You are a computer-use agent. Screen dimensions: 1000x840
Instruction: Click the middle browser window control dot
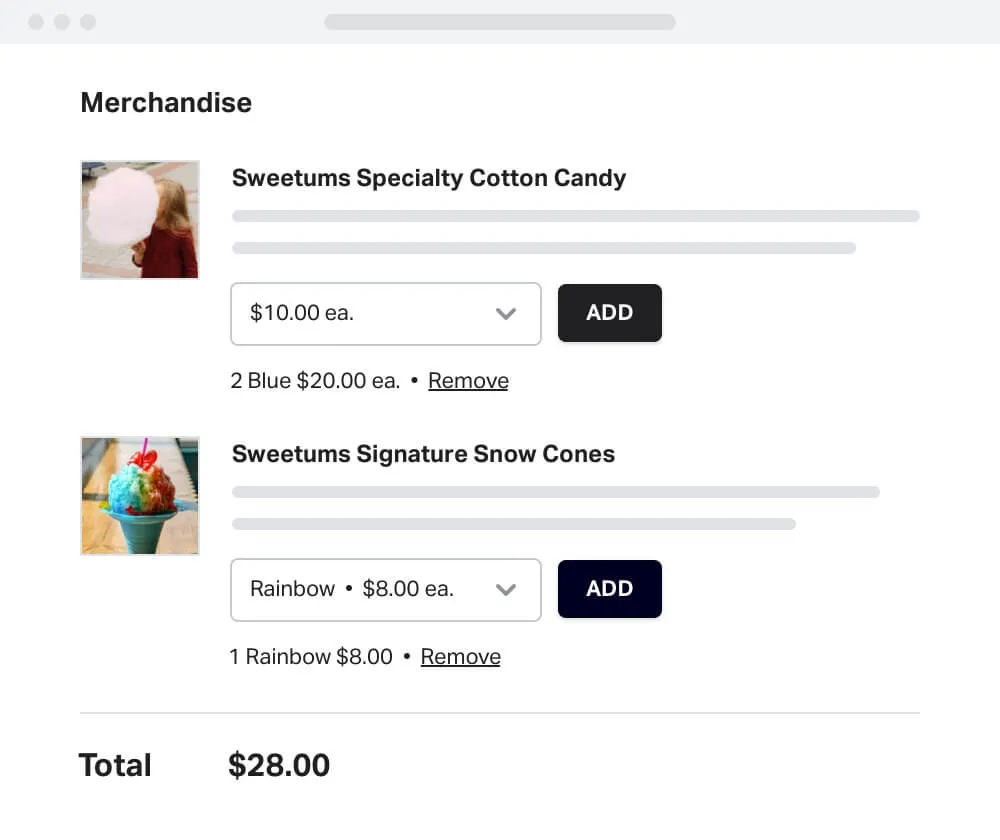tap(64, 21)
